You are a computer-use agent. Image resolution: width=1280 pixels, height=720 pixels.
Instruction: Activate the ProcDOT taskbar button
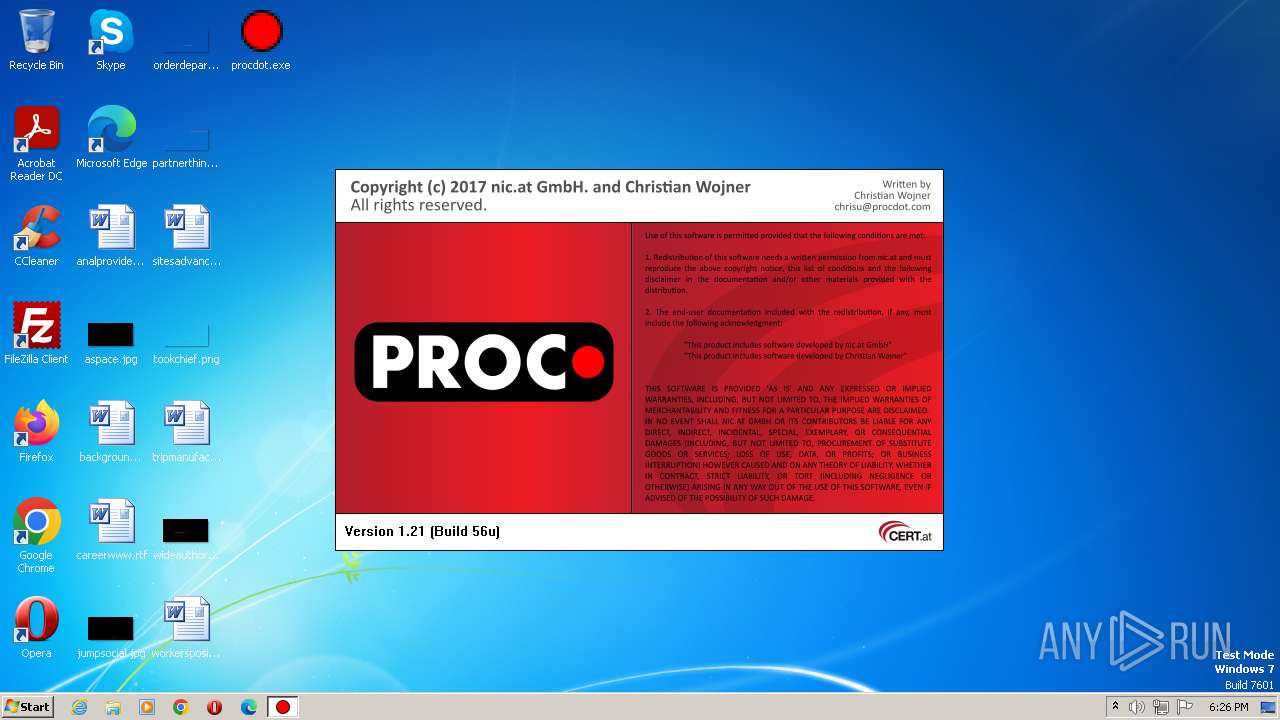[282, 707]
